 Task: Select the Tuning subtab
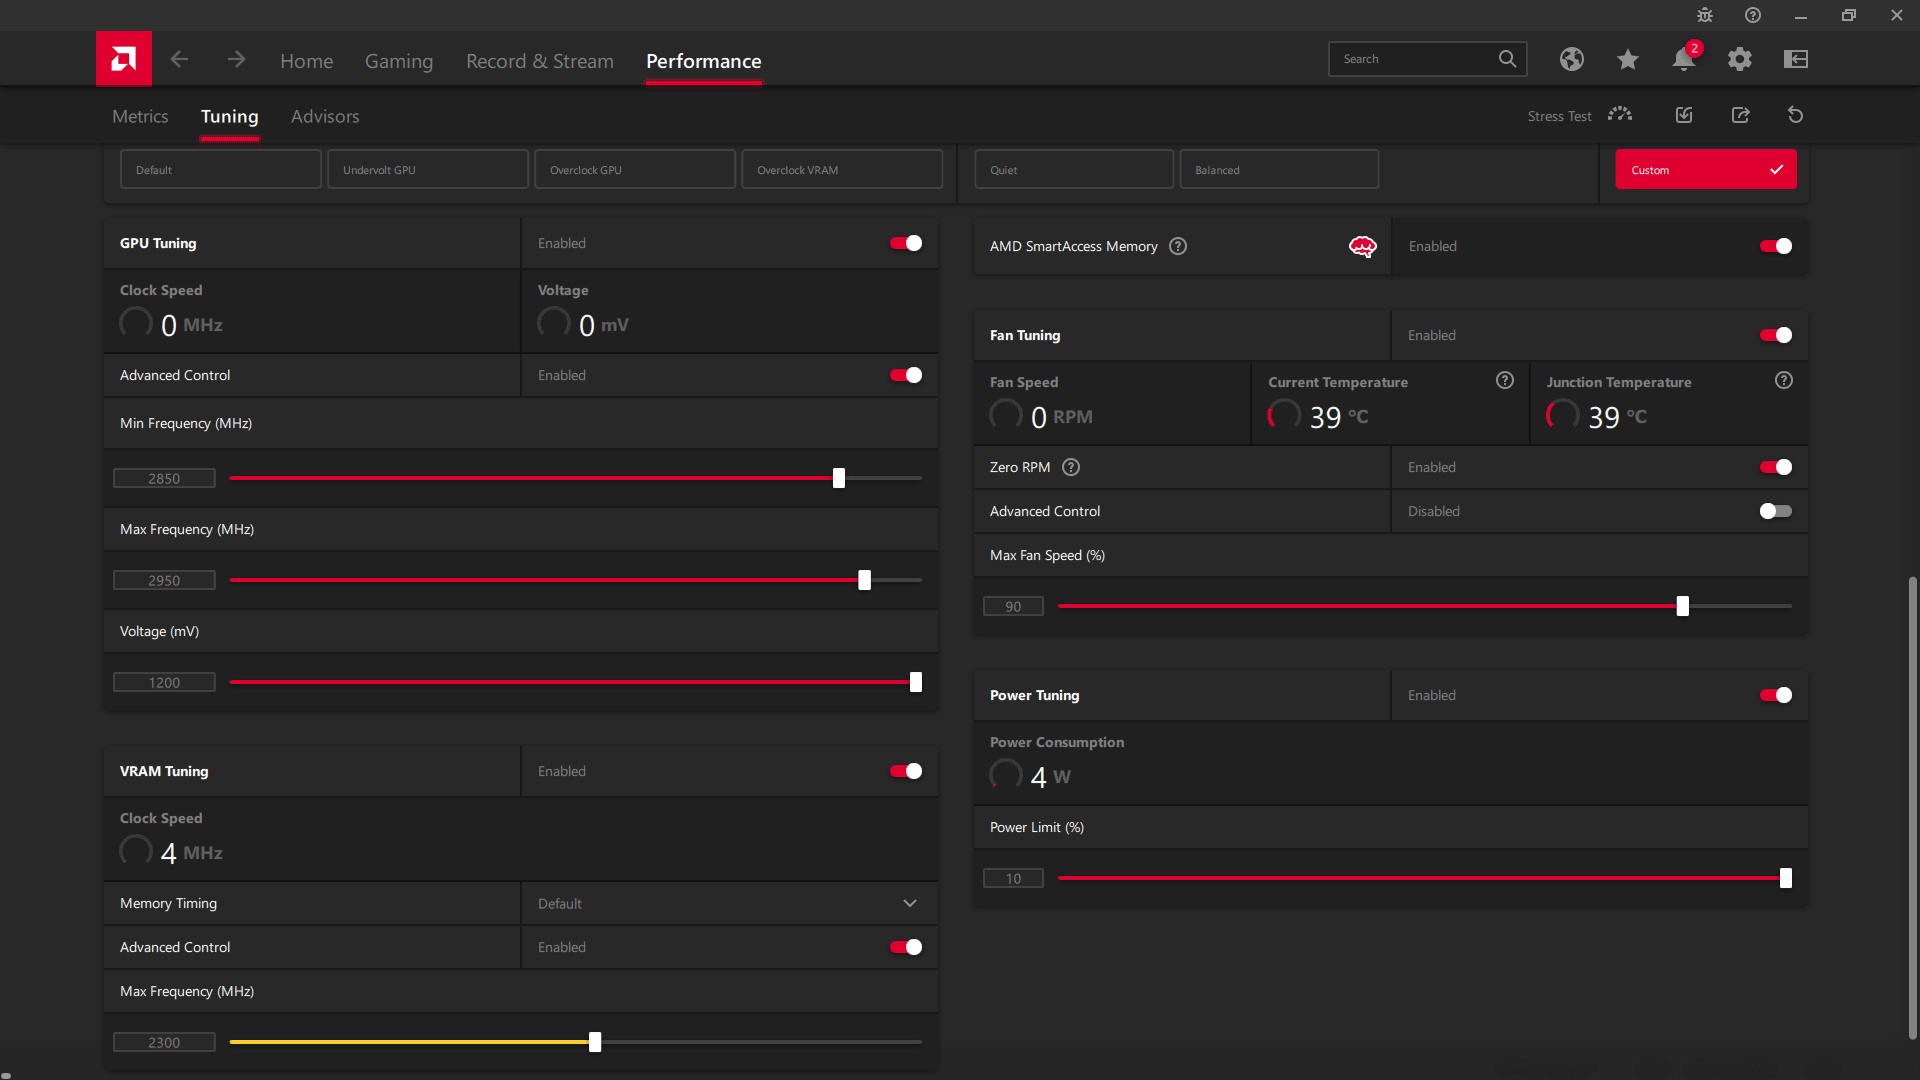point(230,116)
